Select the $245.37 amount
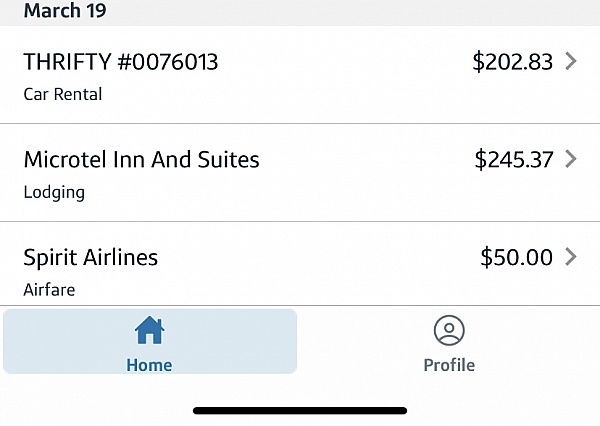 pyautogui.click(x=514, y=160)
